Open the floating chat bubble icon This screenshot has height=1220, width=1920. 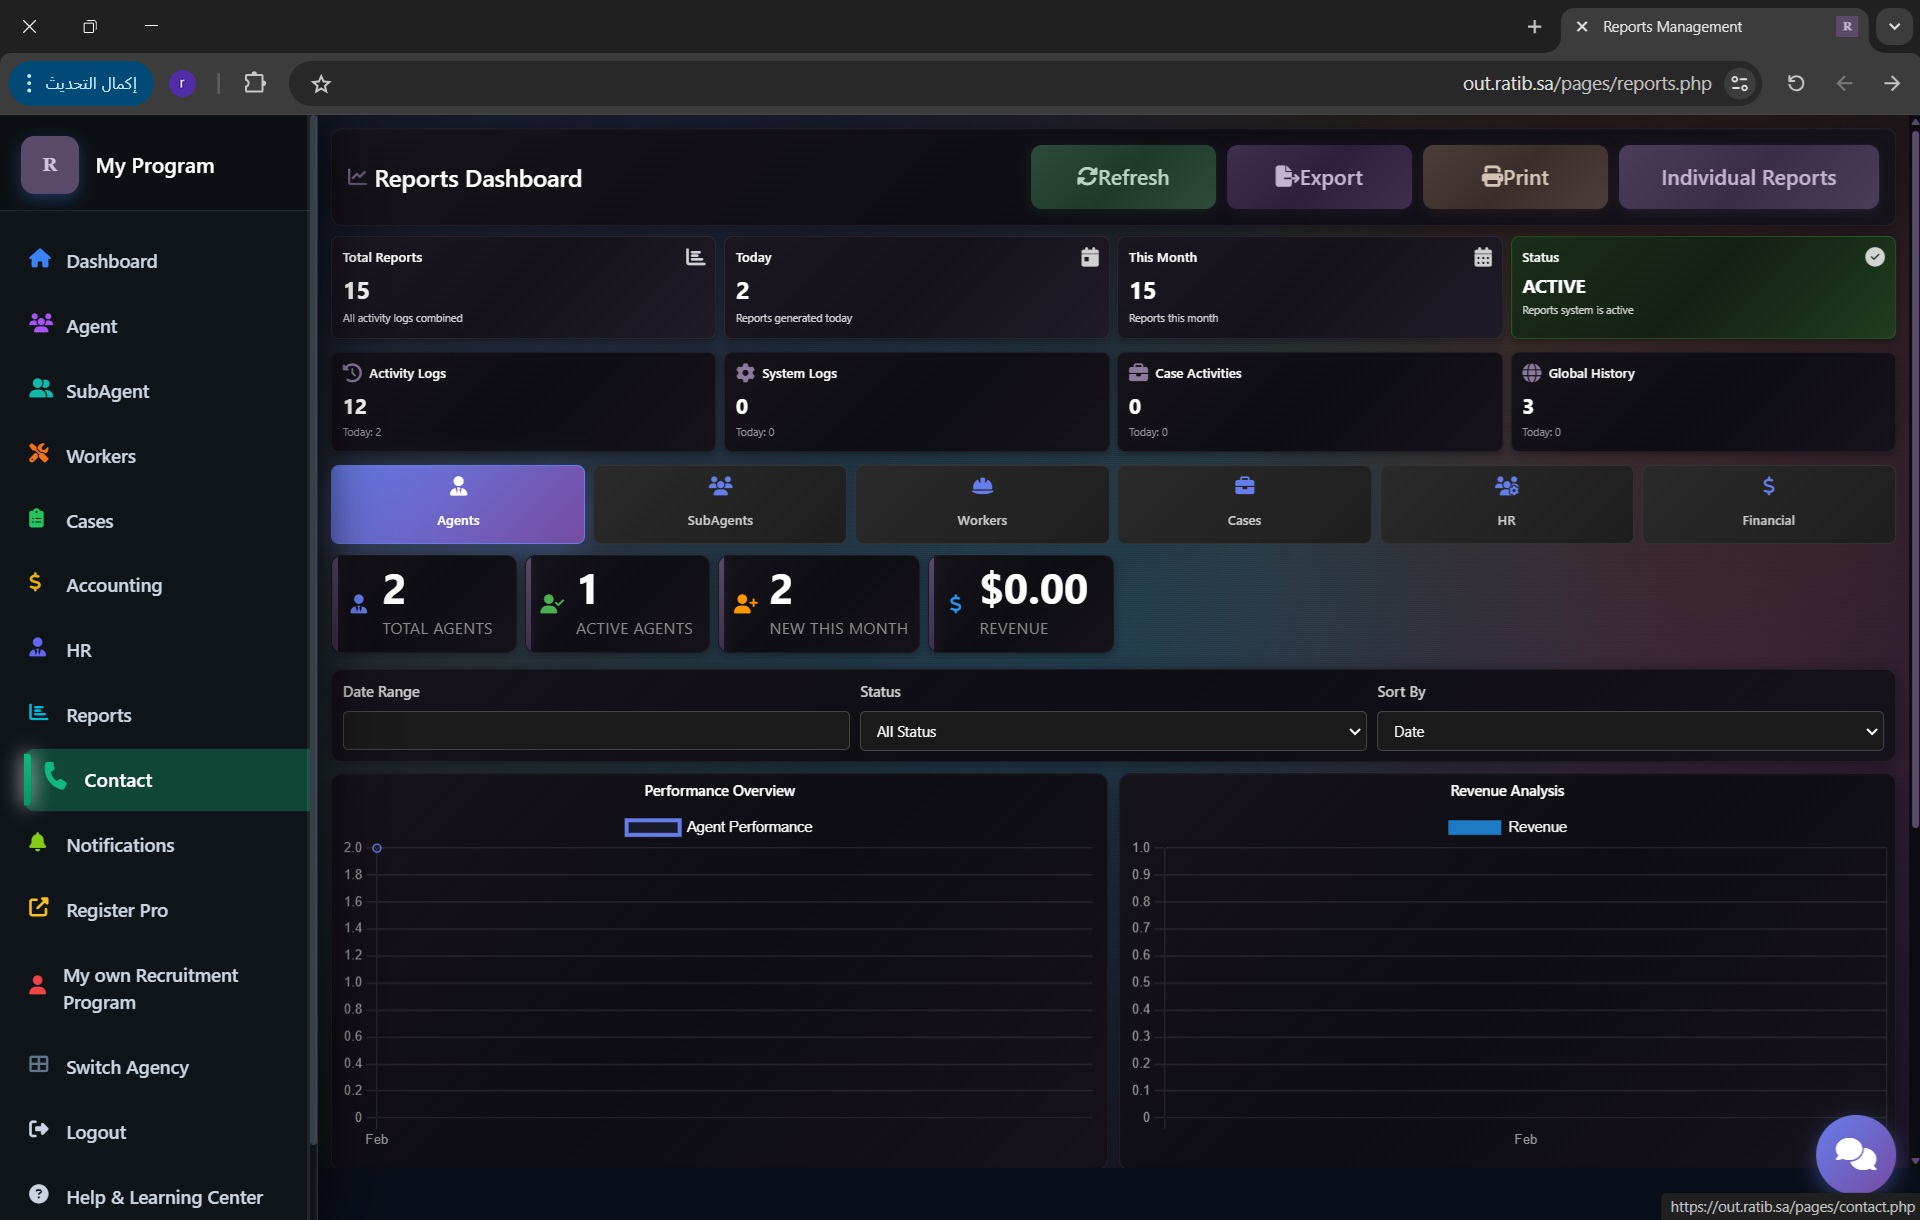click(x=1855, y=1154)
